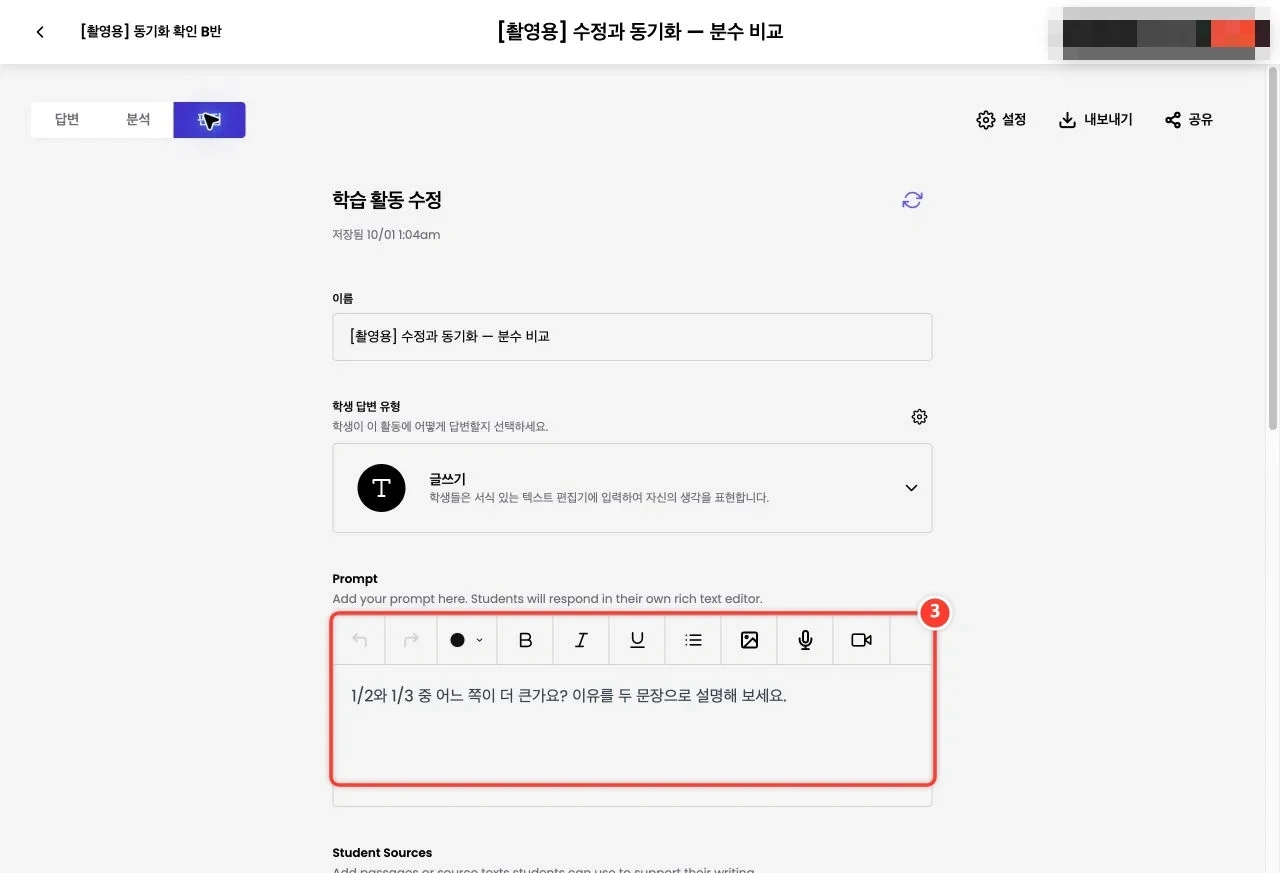Expand the 글쓰기 response type dropdown
This screenshot has height=873, width=1280.
pyautogui.click(x=632, y=488)
